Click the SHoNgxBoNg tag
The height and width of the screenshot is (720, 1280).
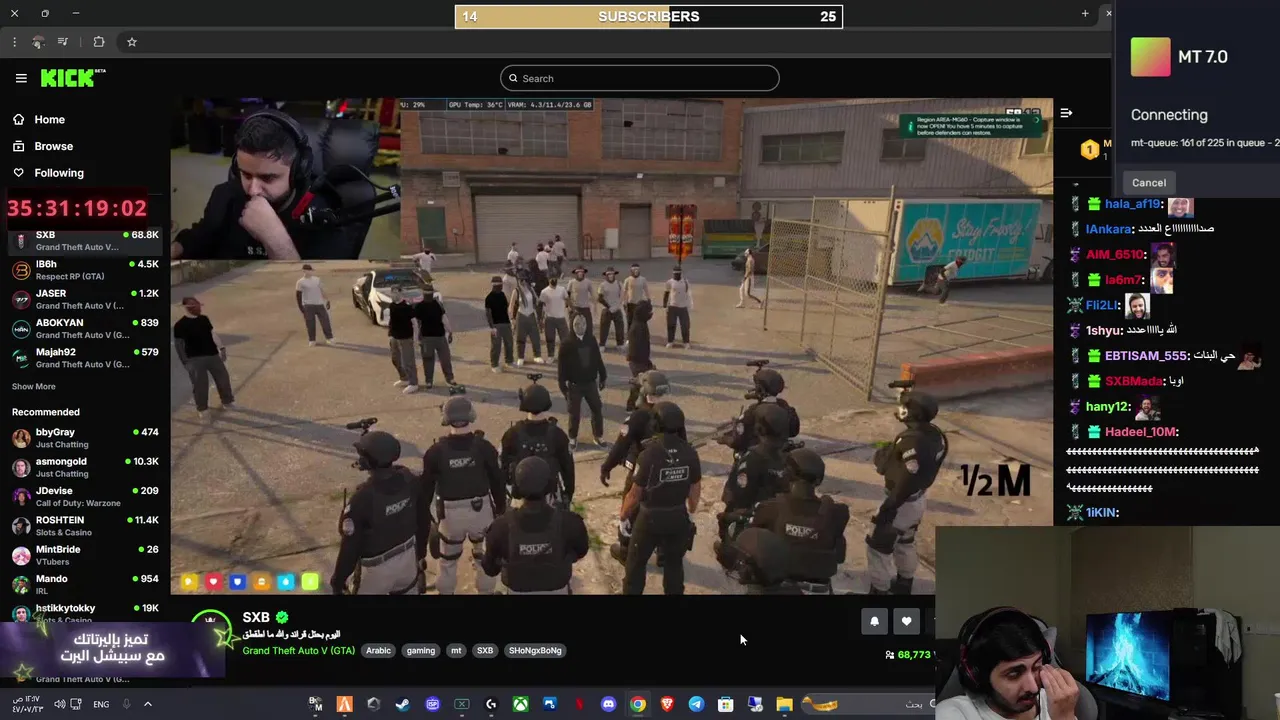click(535, 650)
